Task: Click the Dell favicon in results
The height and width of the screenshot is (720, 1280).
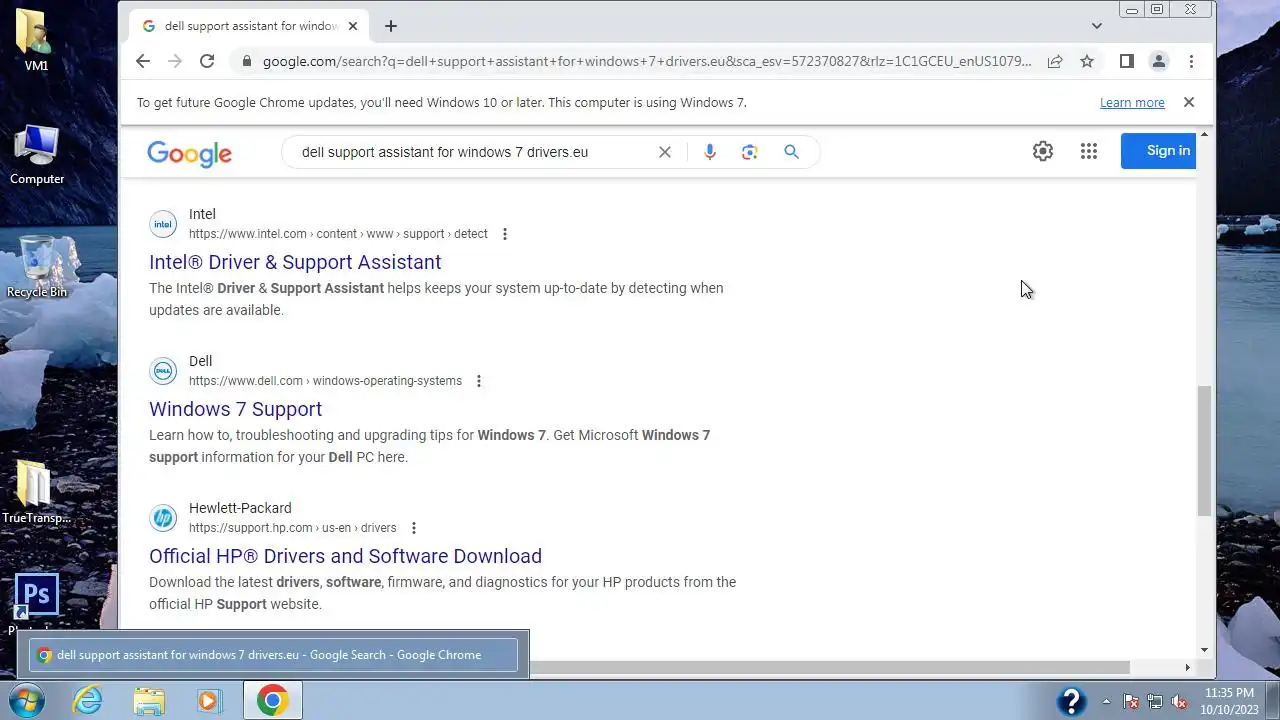Action: coord(163,371)
